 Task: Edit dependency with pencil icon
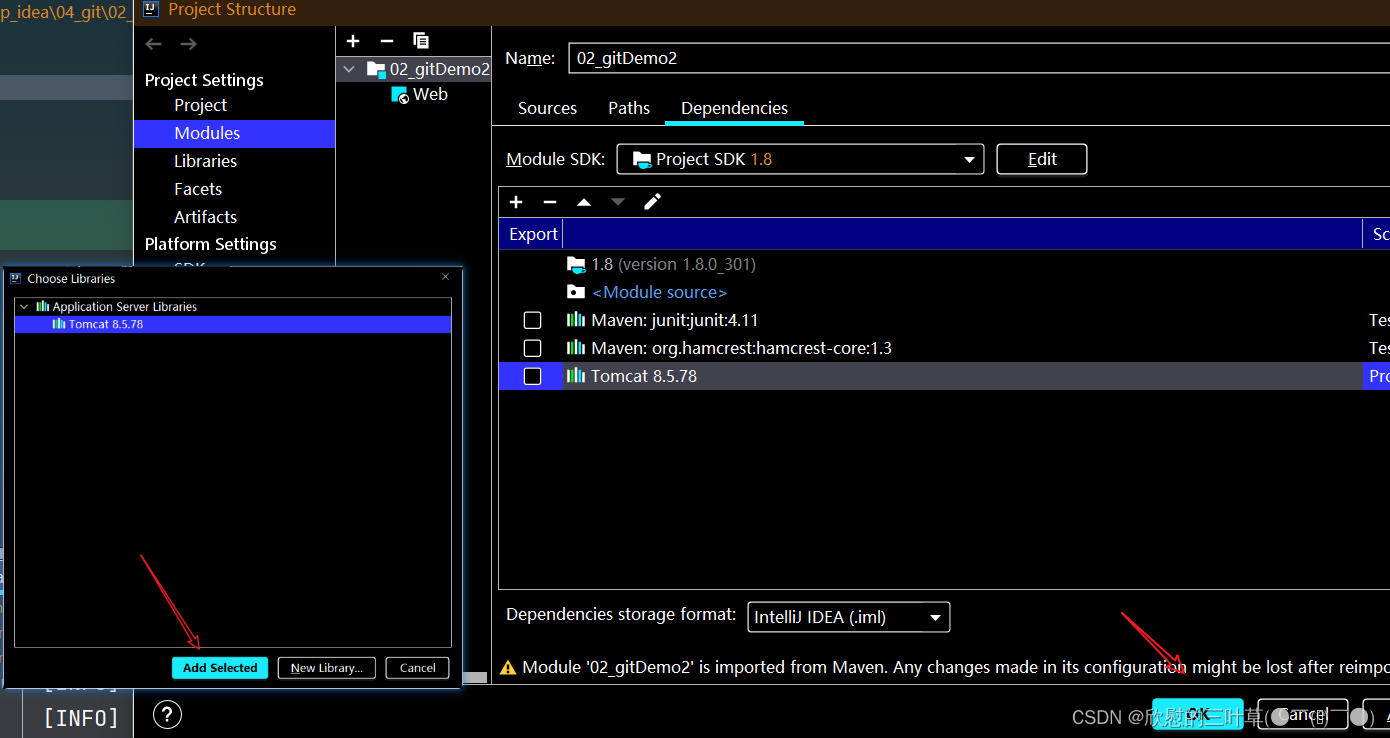652,202
